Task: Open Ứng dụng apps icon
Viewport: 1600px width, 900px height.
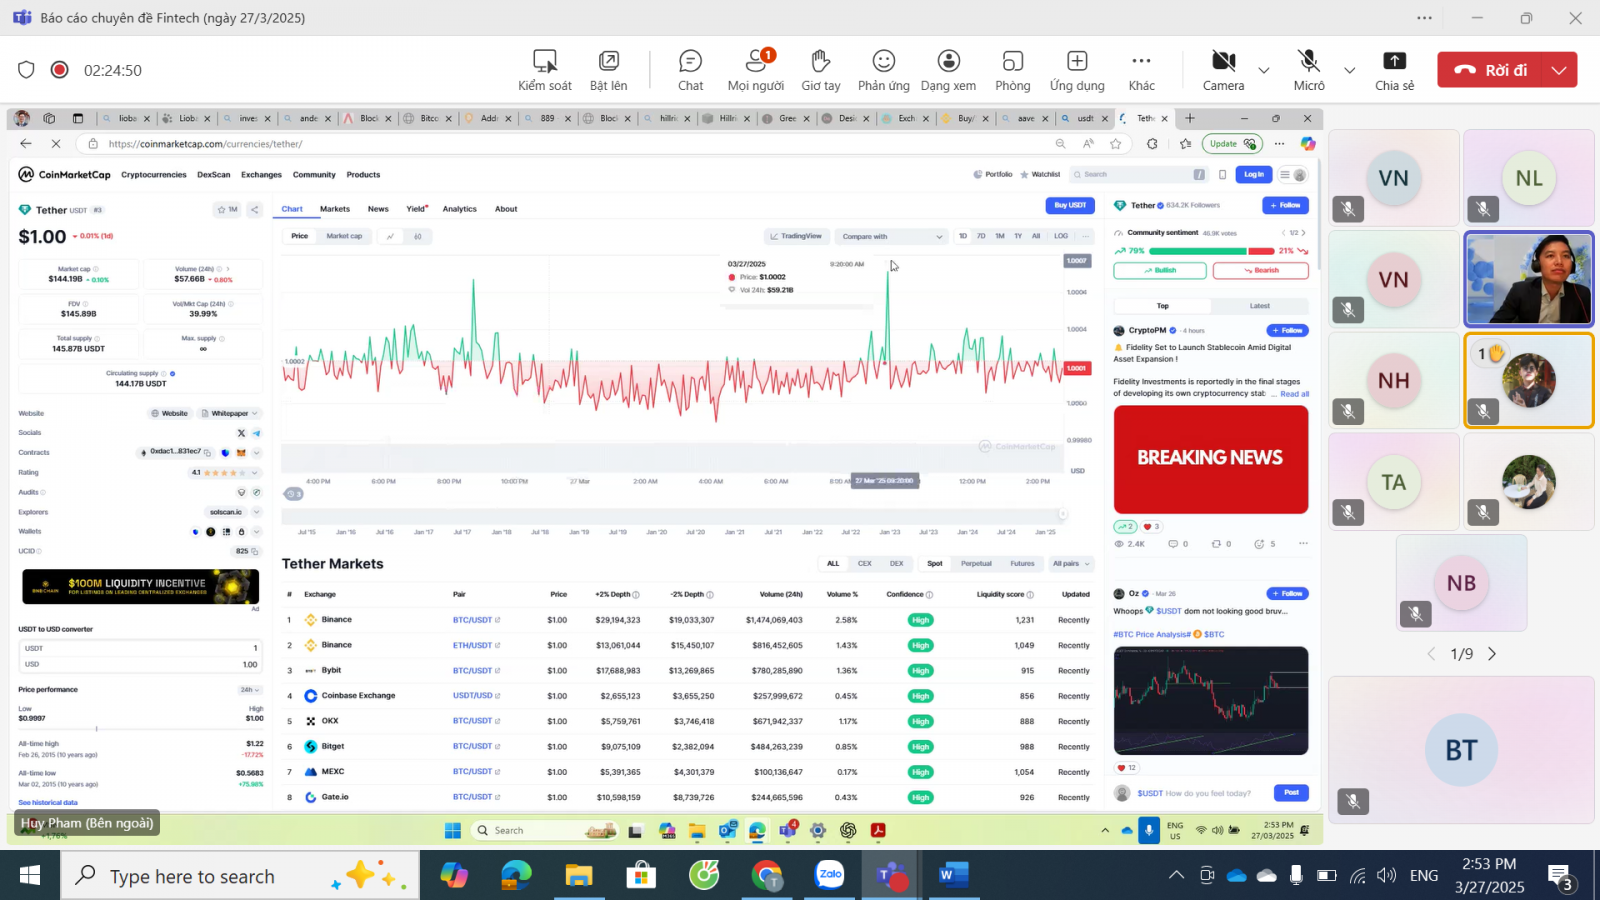Action: click(x=1077, y=70)
